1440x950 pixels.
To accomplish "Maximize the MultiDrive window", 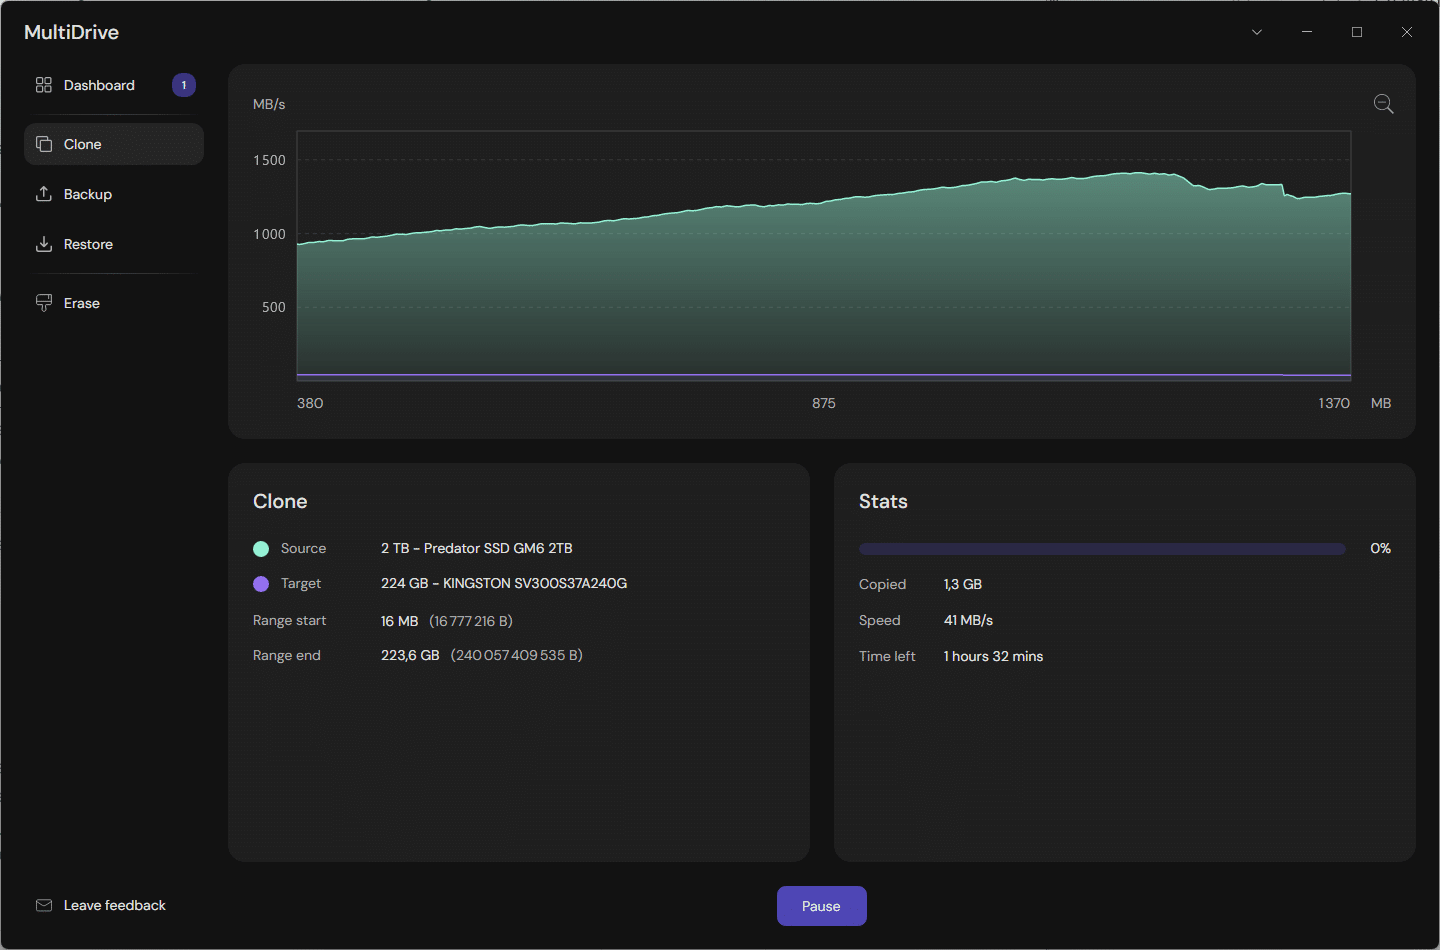I will tap(1357, 32).
